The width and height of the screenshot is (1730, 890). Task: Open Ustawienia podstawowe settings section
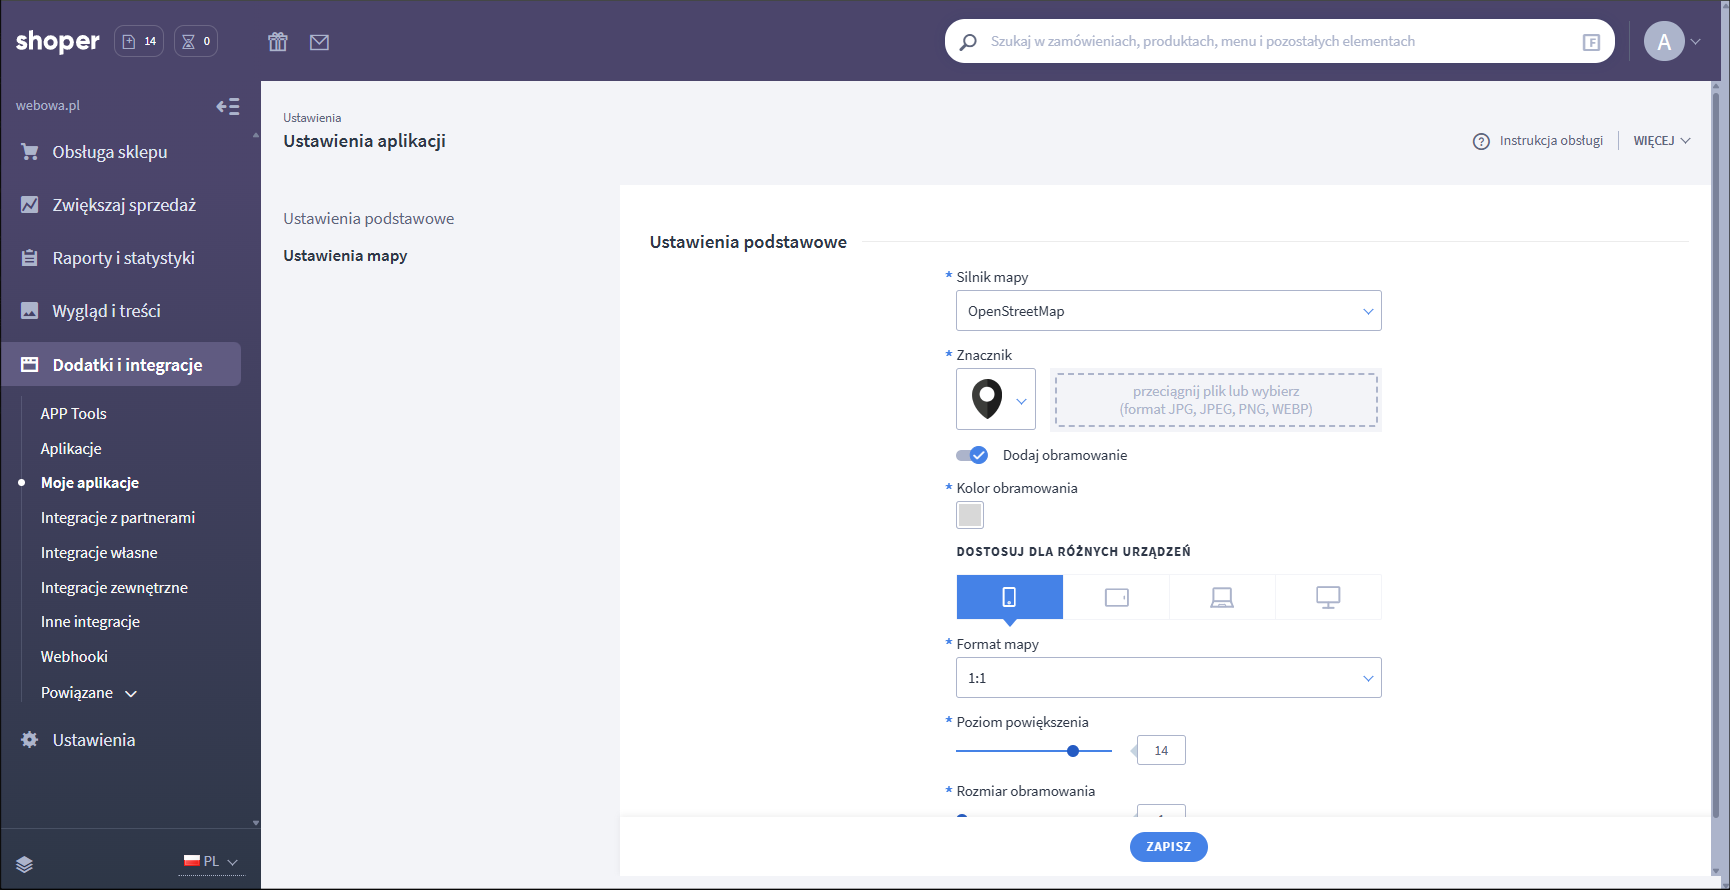[368, 219]
